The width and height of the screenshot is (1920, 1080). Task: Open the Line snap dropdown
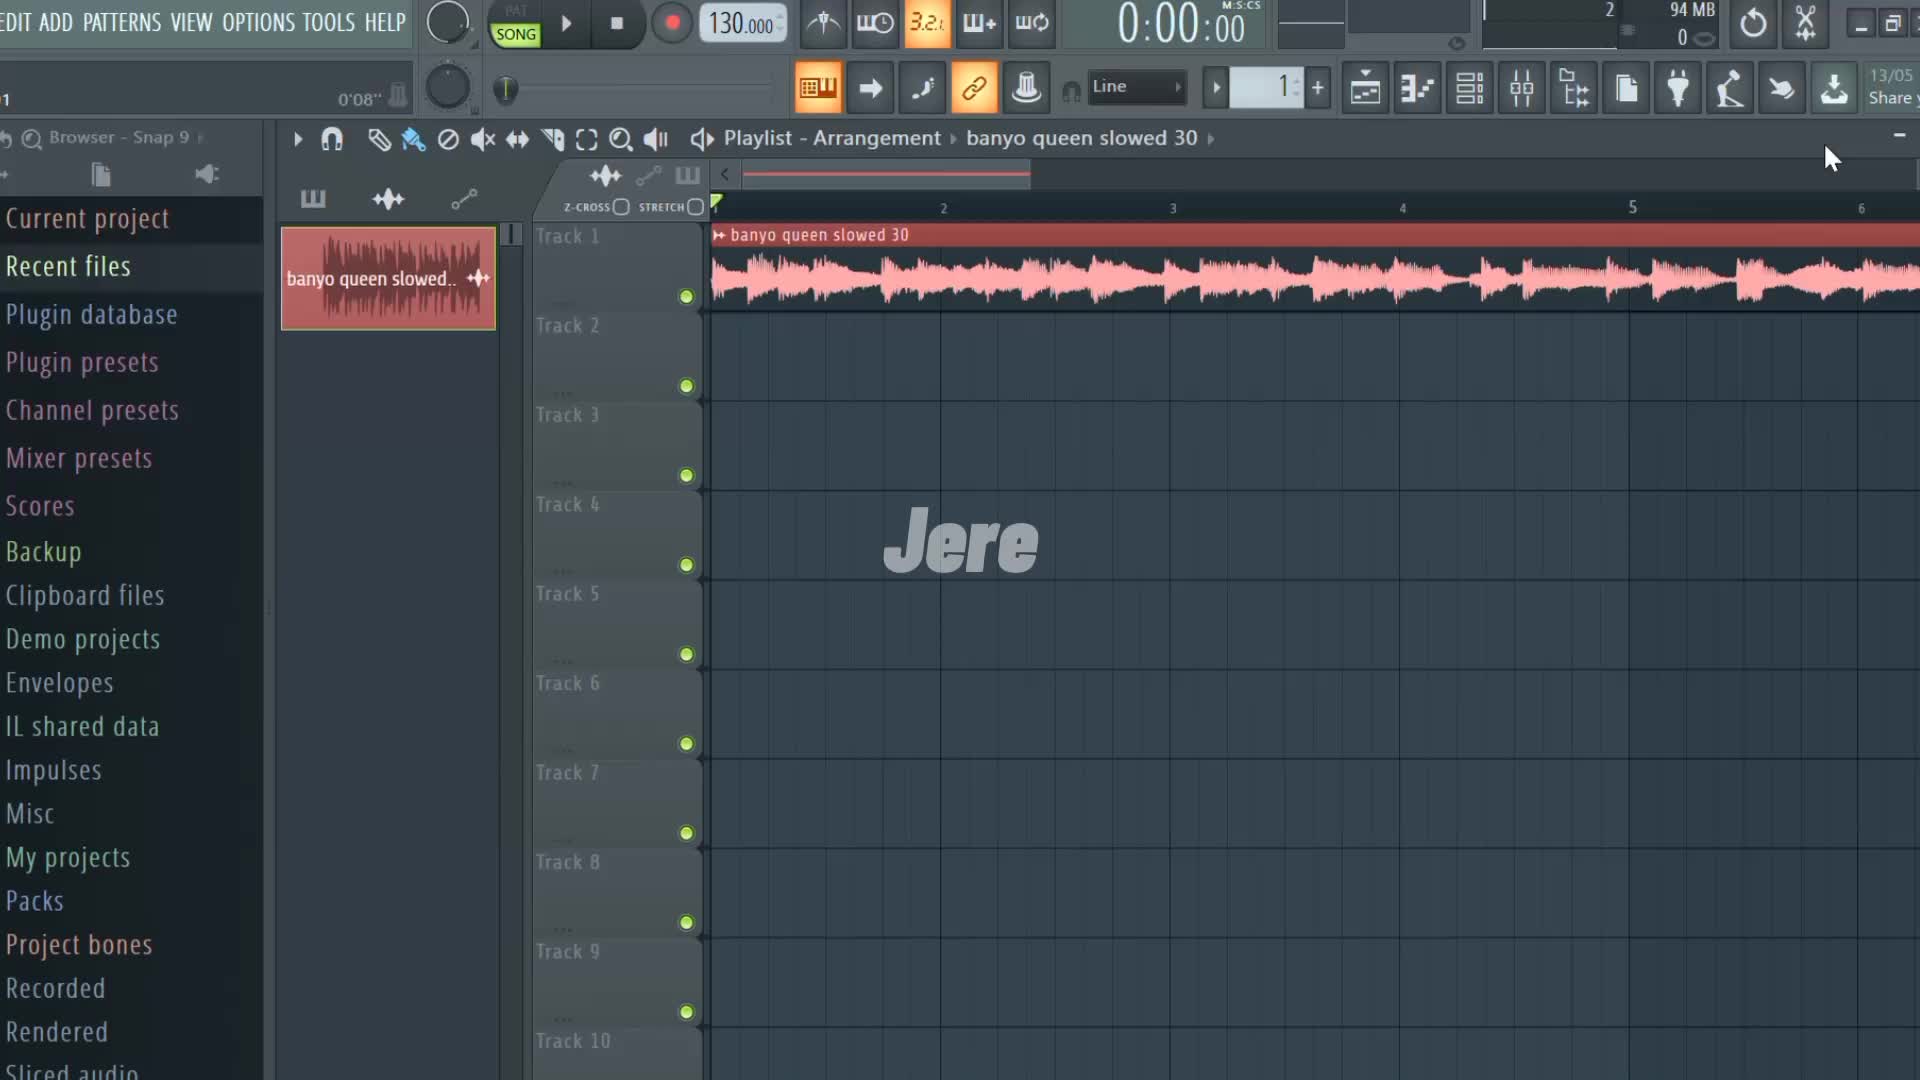[1136, 87]
